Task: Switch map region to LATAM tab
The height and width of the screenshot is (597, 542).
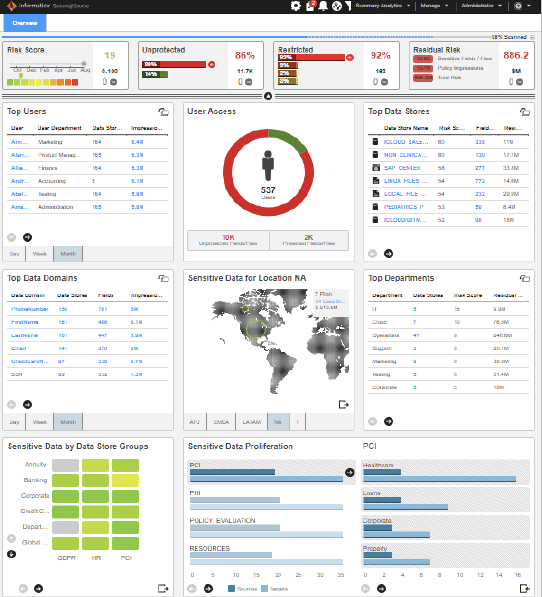Action: coord(252,422)
